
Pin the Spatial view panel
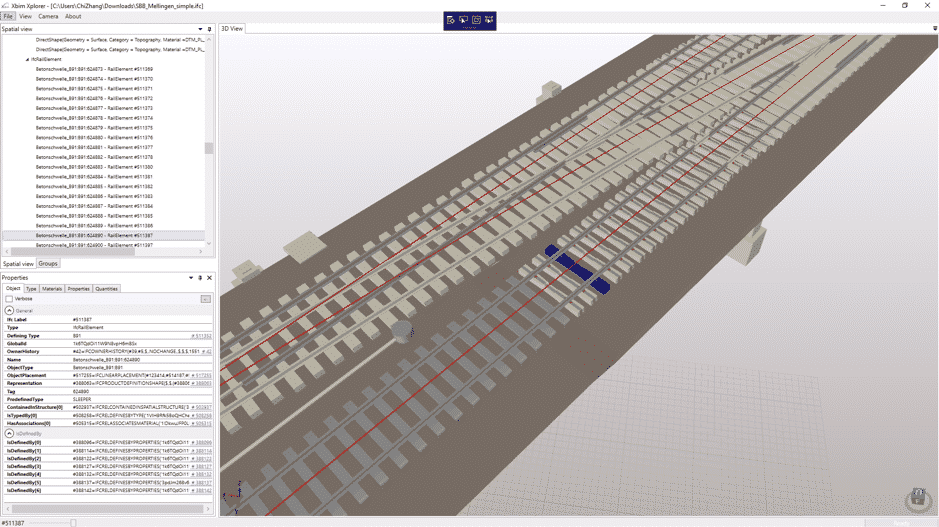tap(209, 29)
